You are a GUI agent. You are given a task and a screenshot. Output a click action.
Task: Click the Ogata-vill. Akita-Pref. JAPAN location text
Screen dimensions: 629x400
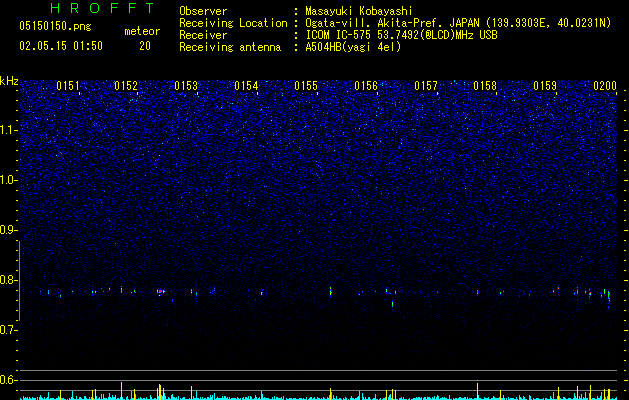(458, 23)
